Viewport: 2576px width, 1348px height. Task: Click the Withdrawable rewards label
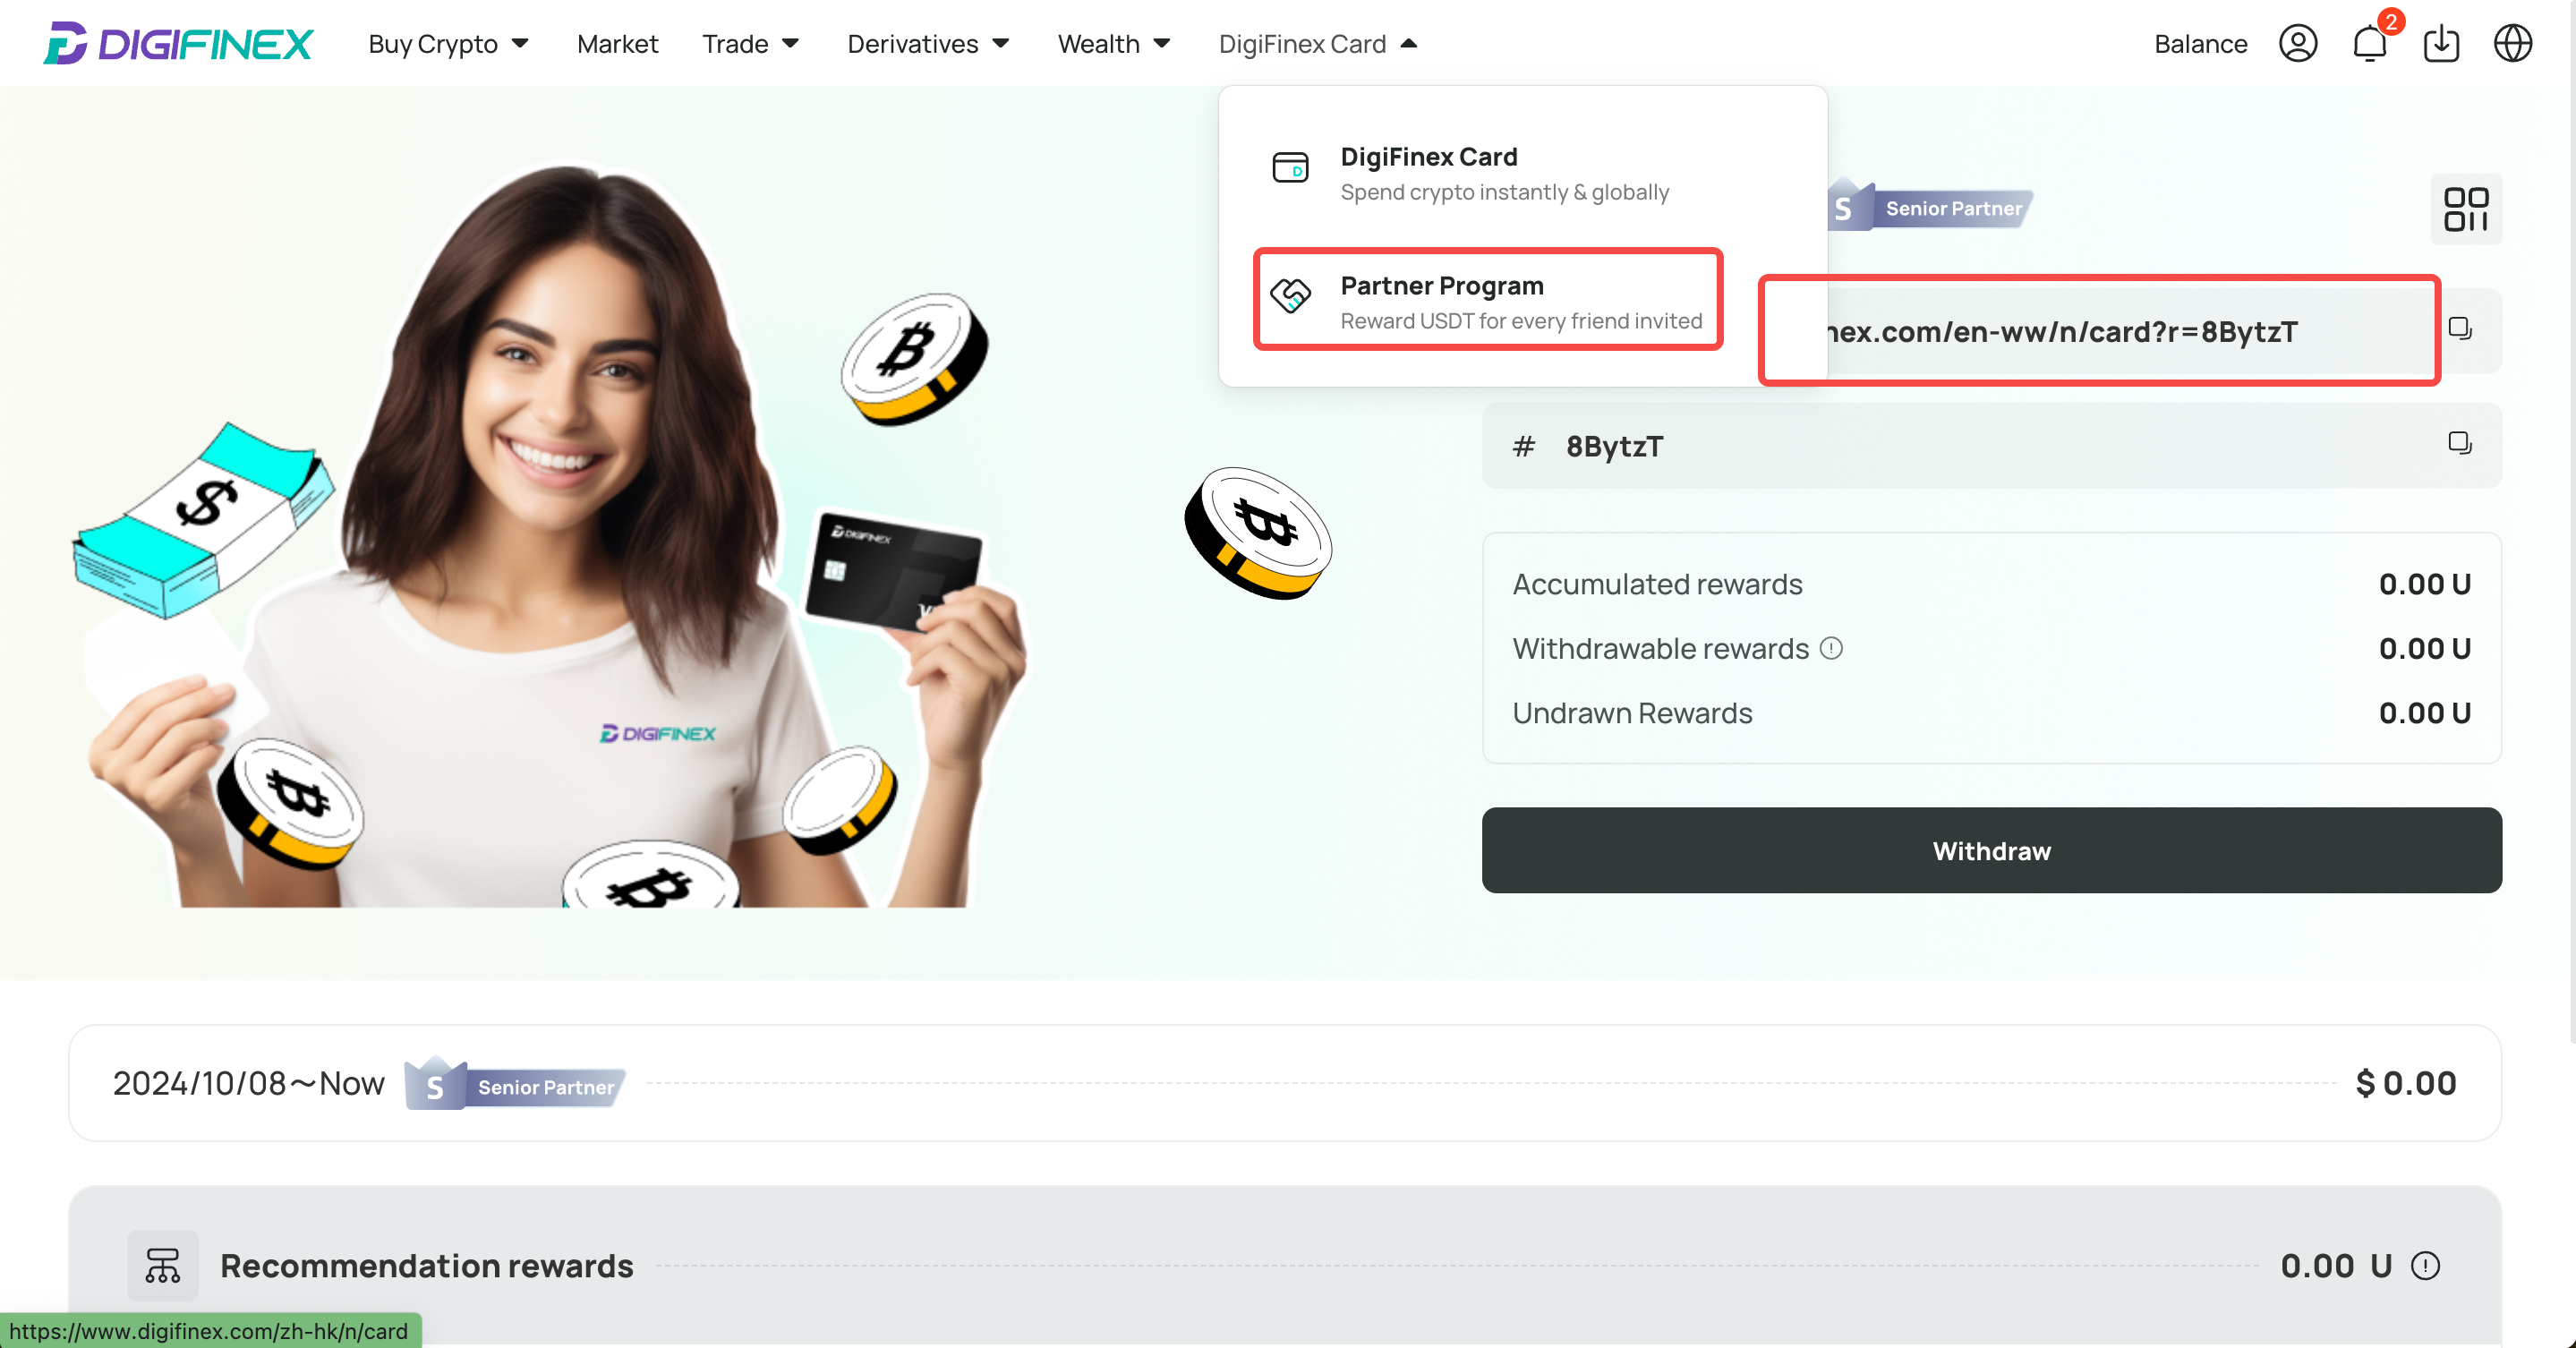[1660, 649]
